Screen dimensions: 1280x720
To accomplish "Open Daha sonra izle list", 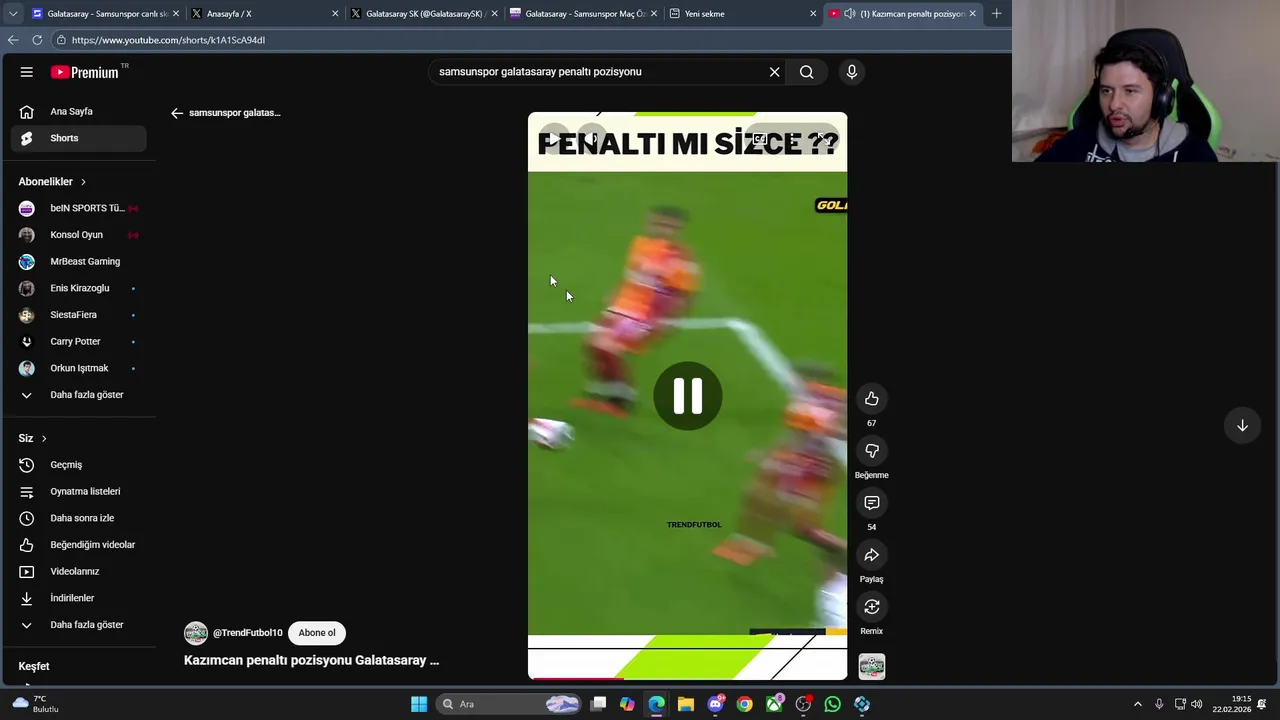I will 78,518.
